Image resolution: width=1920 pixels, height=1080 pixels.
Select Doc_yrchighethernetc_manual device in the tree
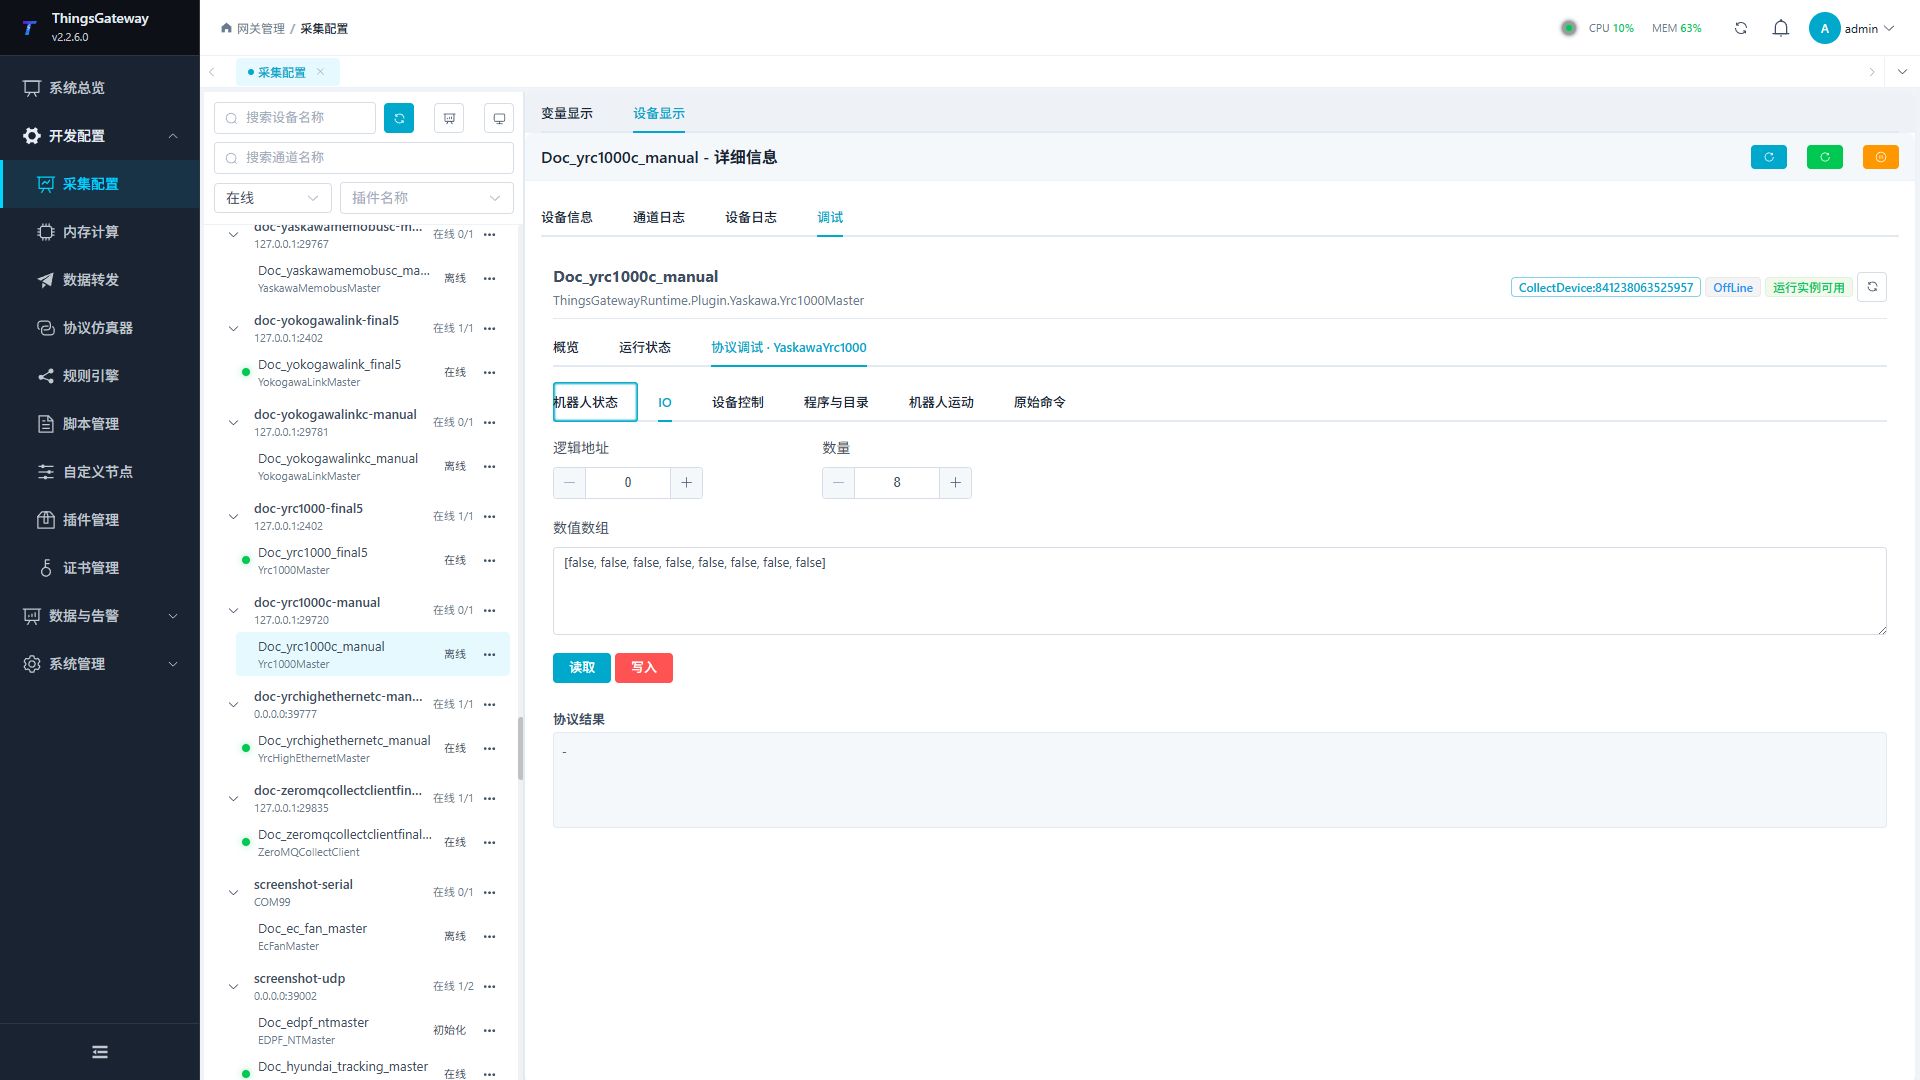(x=372, y=748)
